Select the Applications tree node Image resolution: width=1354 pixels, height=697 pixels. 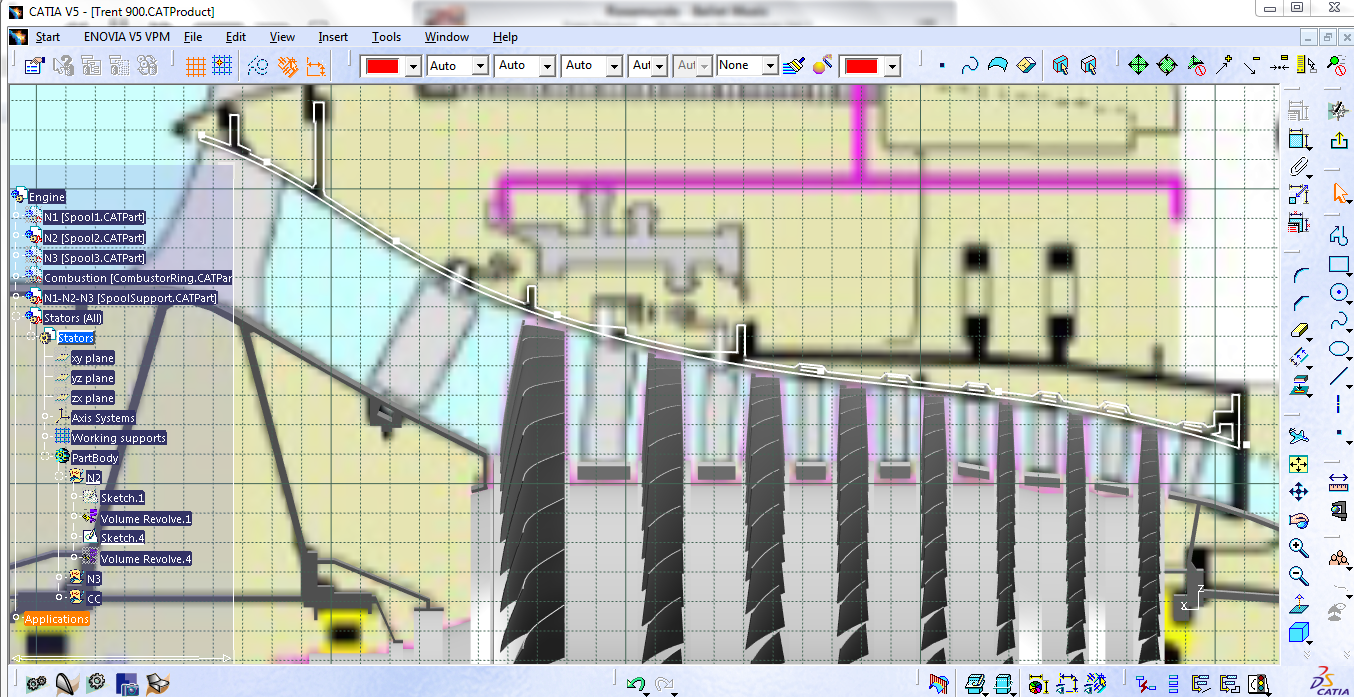point(56,618)
